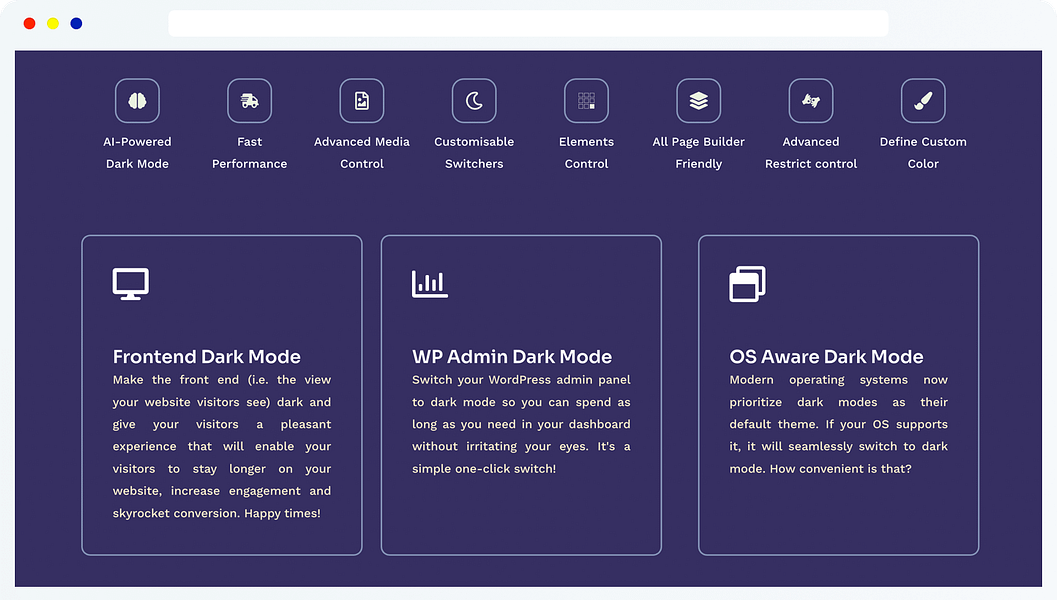1057x600 pixels.
Task: Click the "OS Aware Dark Mode" heading
Action: click(x=826, y=356)
